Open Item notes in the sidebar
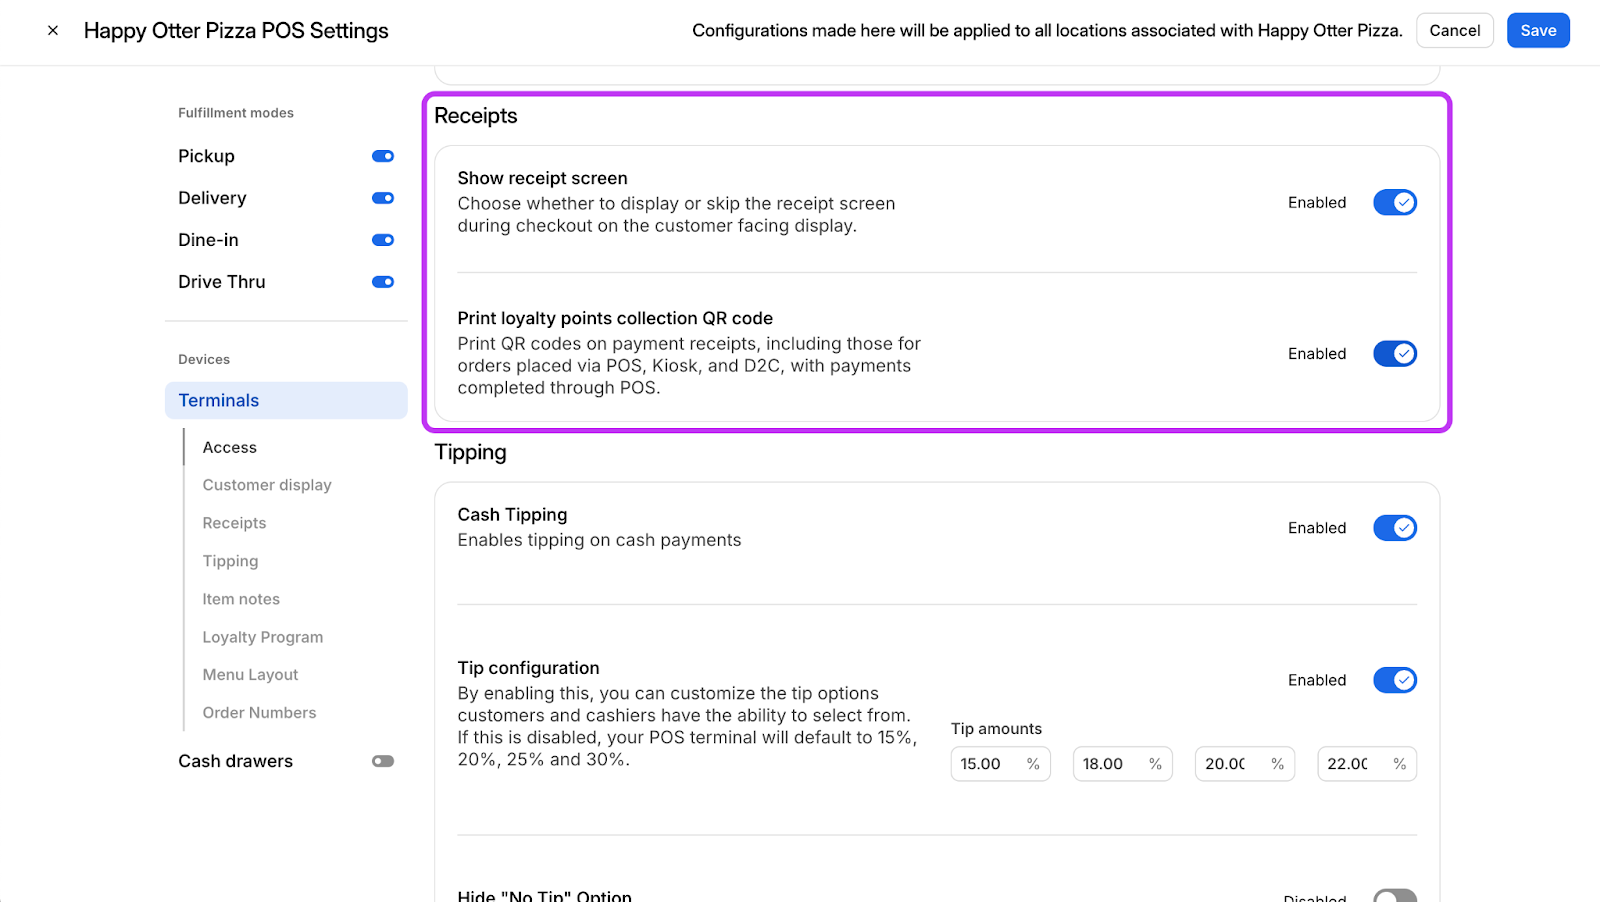This screenshot has height=902, width=1600. coord(241,599)
